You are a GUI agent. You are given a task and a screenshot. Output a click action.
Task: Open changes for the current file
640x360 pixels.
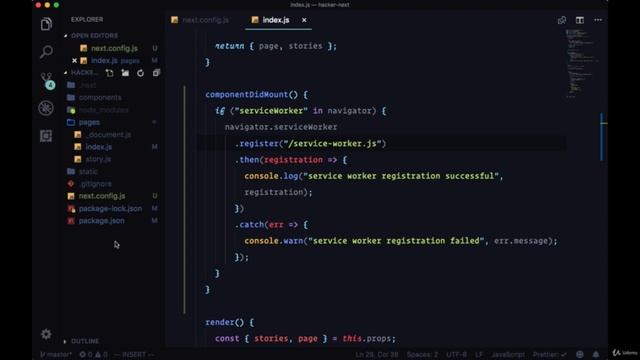tap(562, 20)
